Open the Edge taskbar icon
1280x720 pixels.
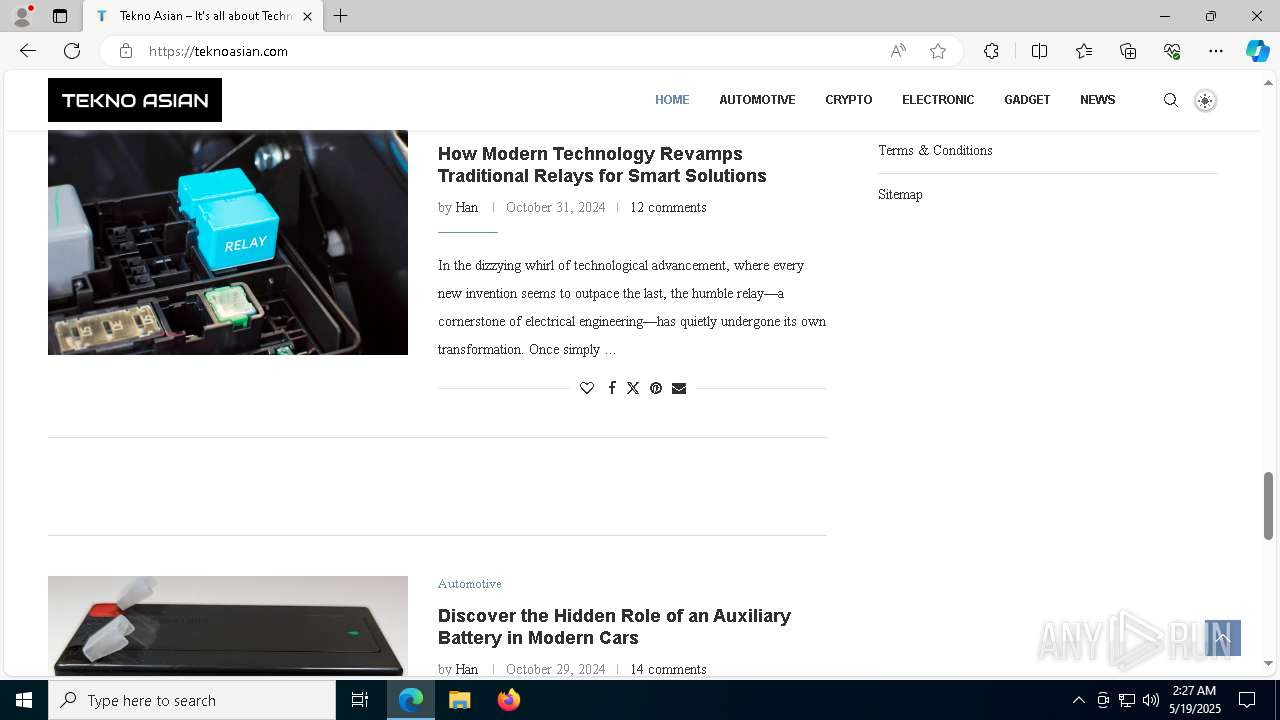click(411, 700)
